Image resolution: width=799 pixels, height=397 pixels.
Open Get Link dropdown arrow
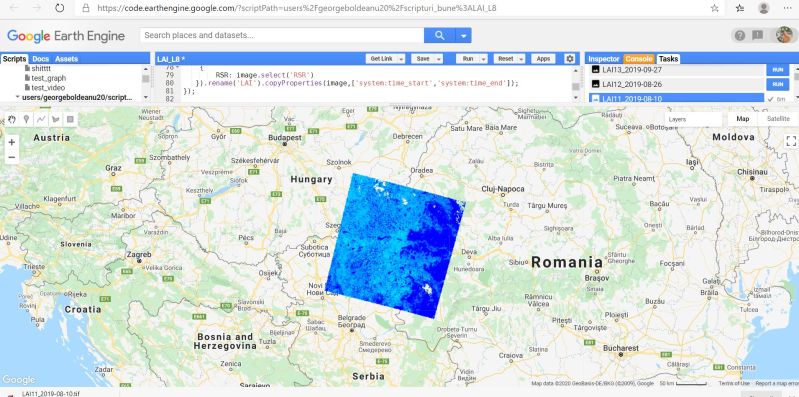tap(401, 59)
